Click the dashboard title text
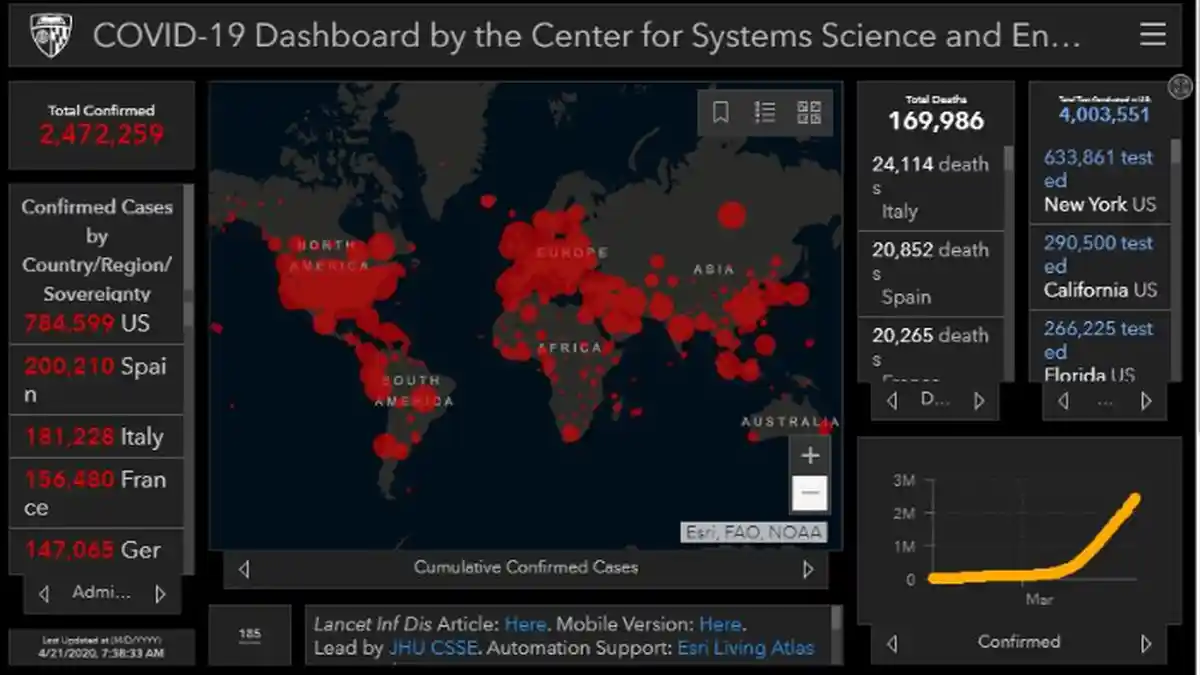 [587, 35]
